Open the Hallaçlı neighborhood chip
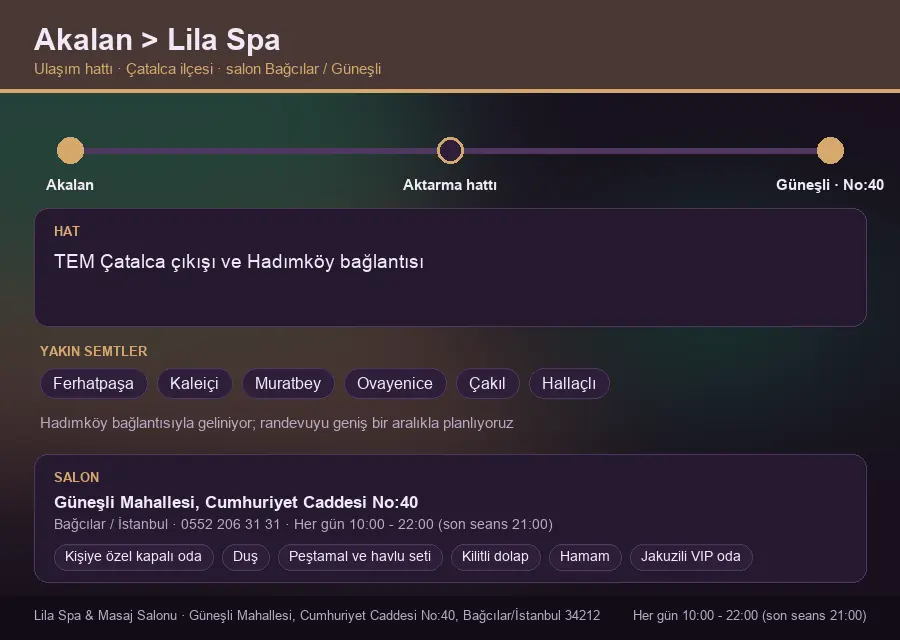Image resolution: width=900 pixels, height=640 pixels. [x=569, y=383]
